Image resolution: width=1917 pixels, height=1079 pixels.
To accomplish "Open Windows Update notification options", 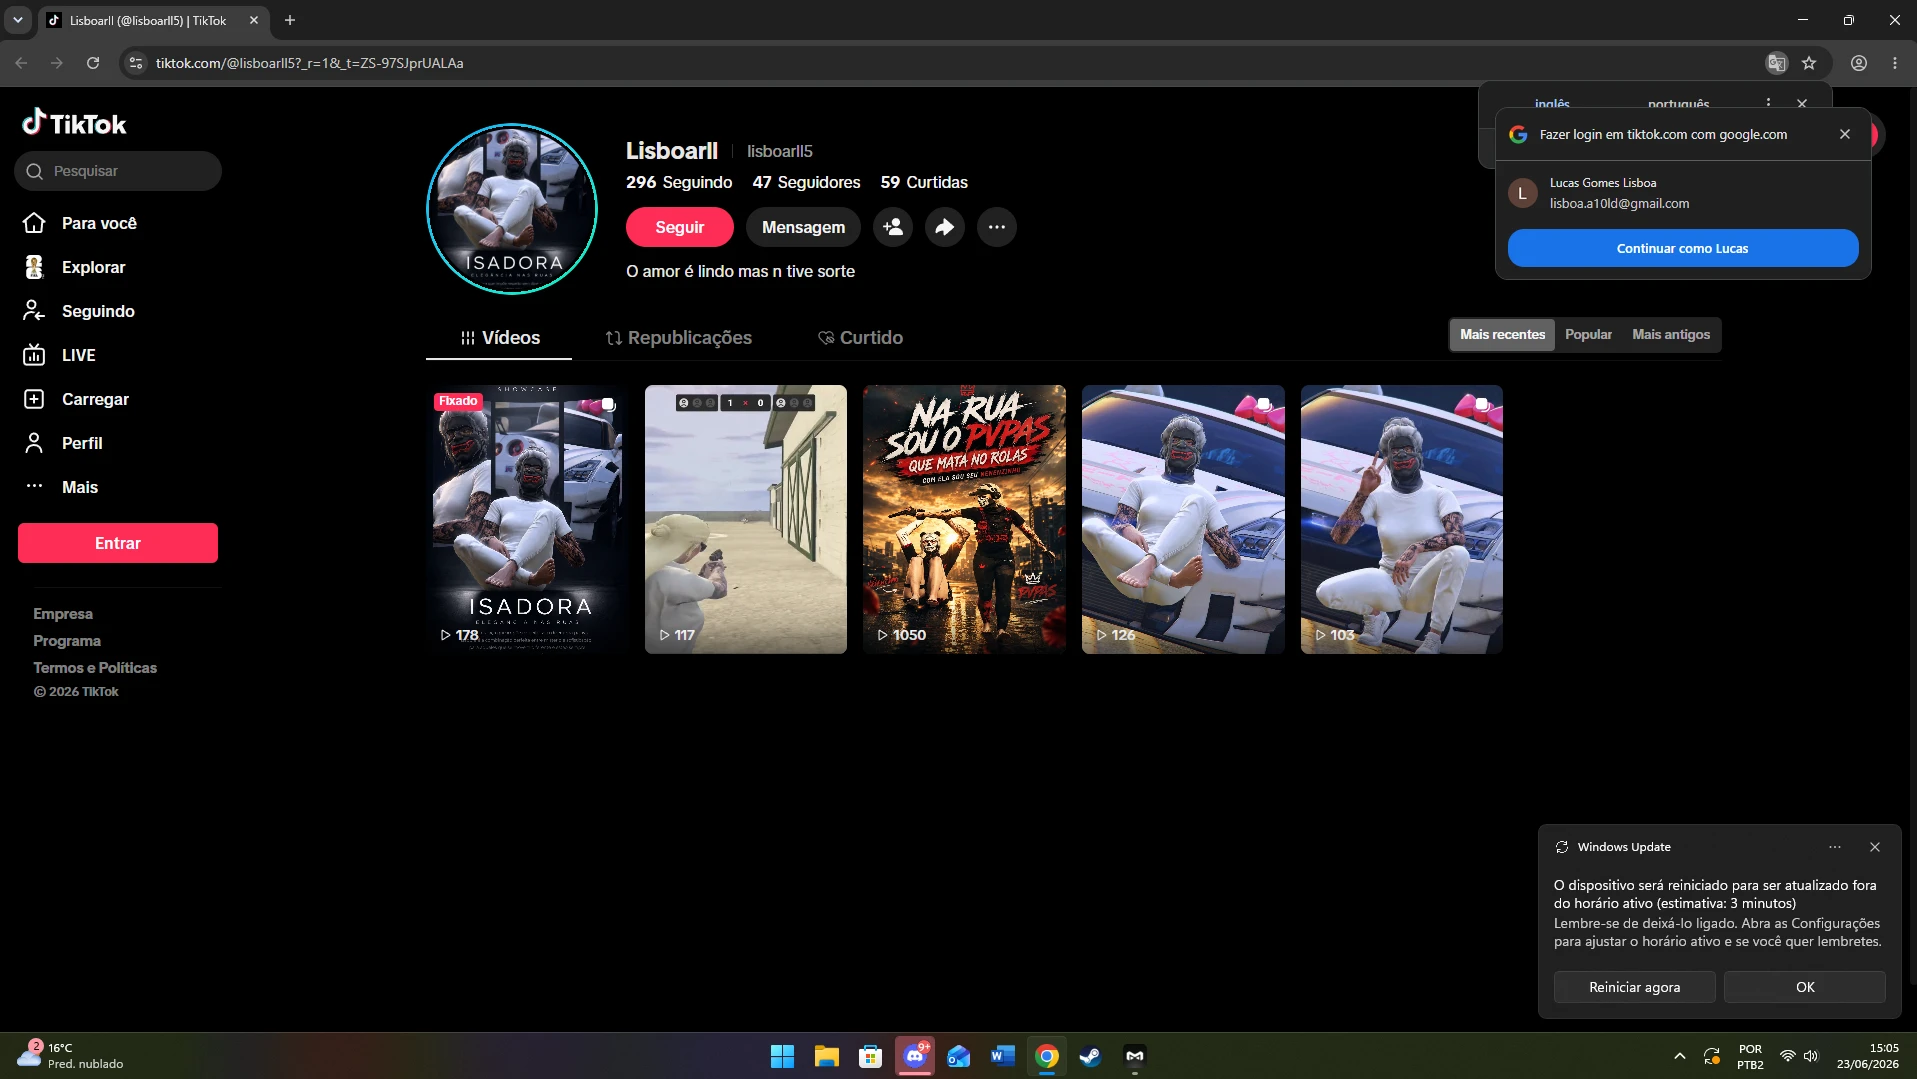I will [x=1835, y=847].
